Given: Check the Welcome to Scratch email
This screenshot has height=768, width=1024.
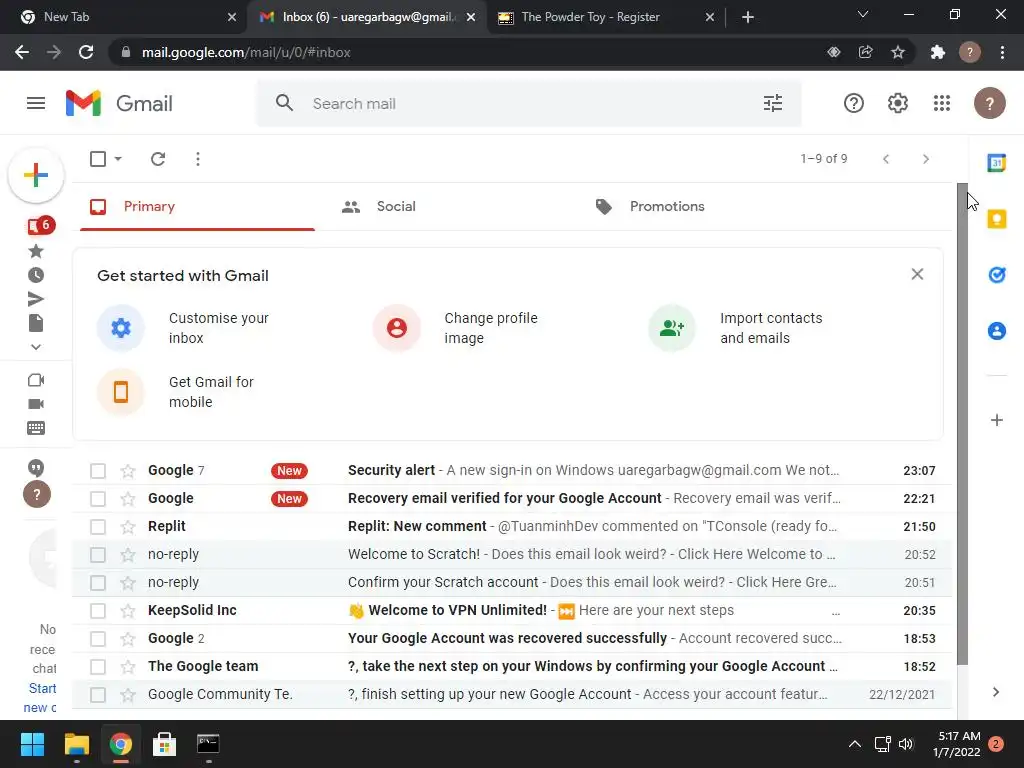Looking at the screenshot, I should pyautogui.click(x=98, y=555).
